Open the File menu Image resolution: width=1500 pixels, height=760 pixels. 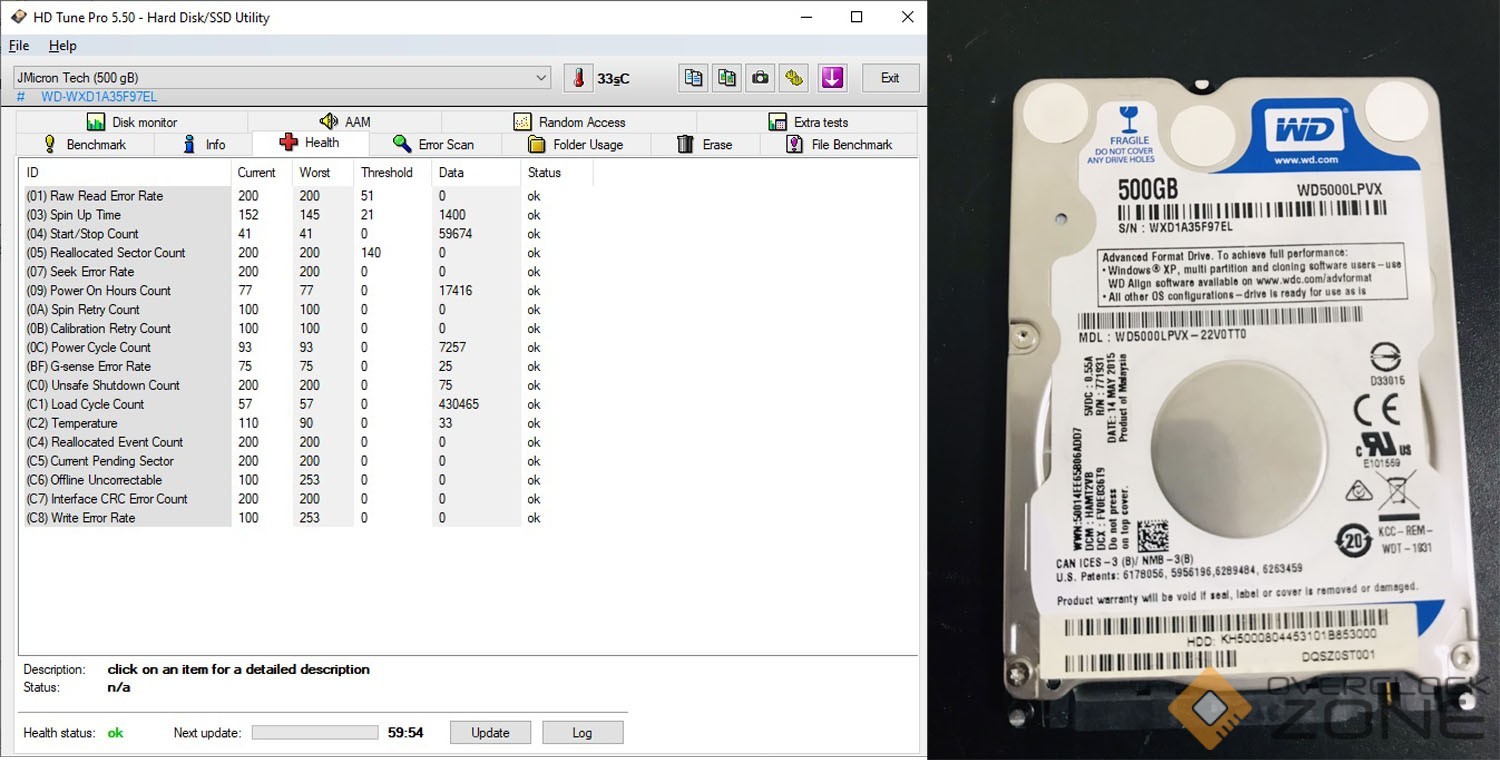19,46
